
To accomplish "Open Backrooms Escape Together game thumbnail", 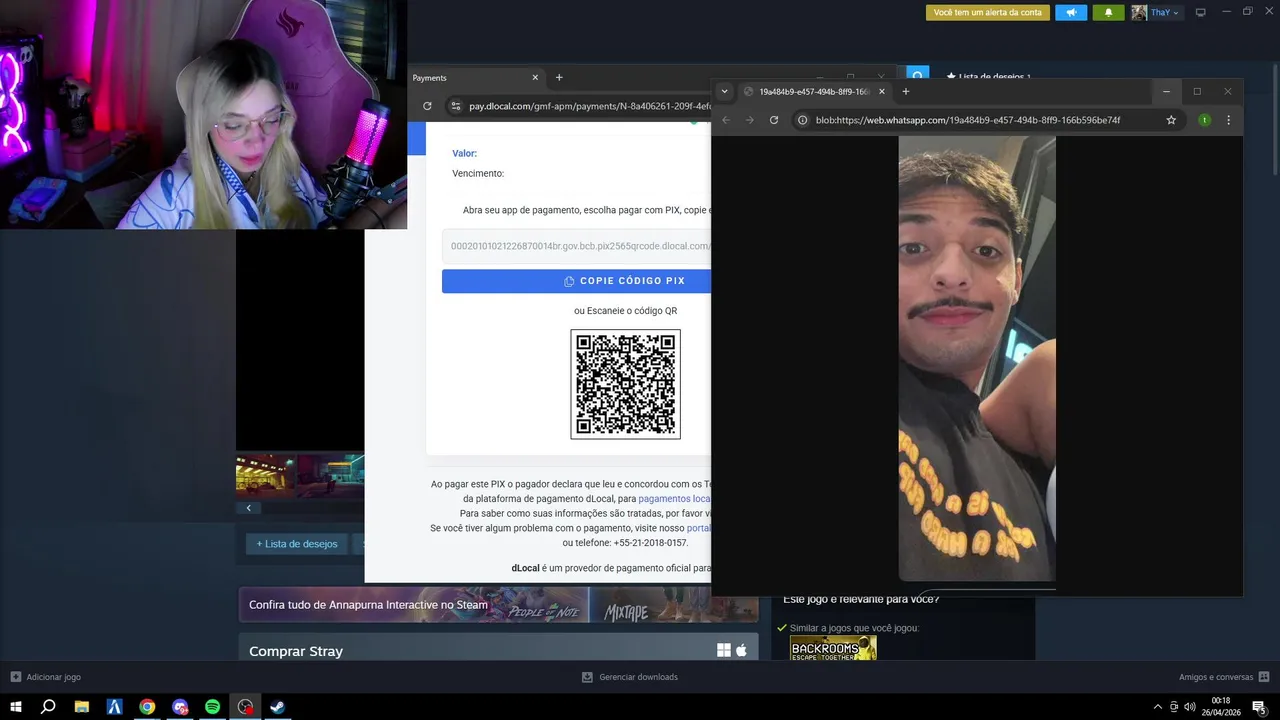I will pos(833,649).
